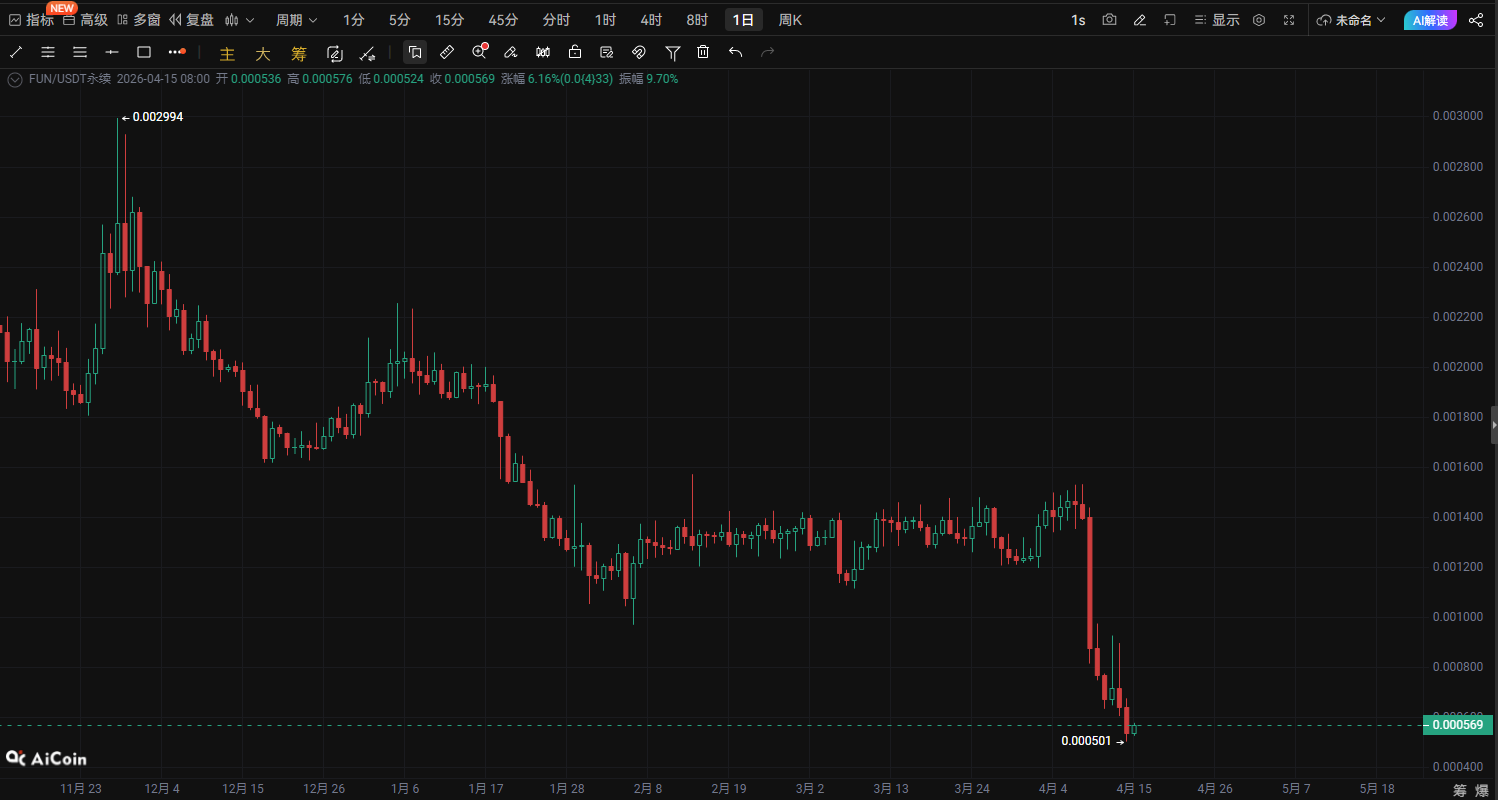Click the funnel filter icon
This screenshot has height=800, width=1498.
pos(673,52)
